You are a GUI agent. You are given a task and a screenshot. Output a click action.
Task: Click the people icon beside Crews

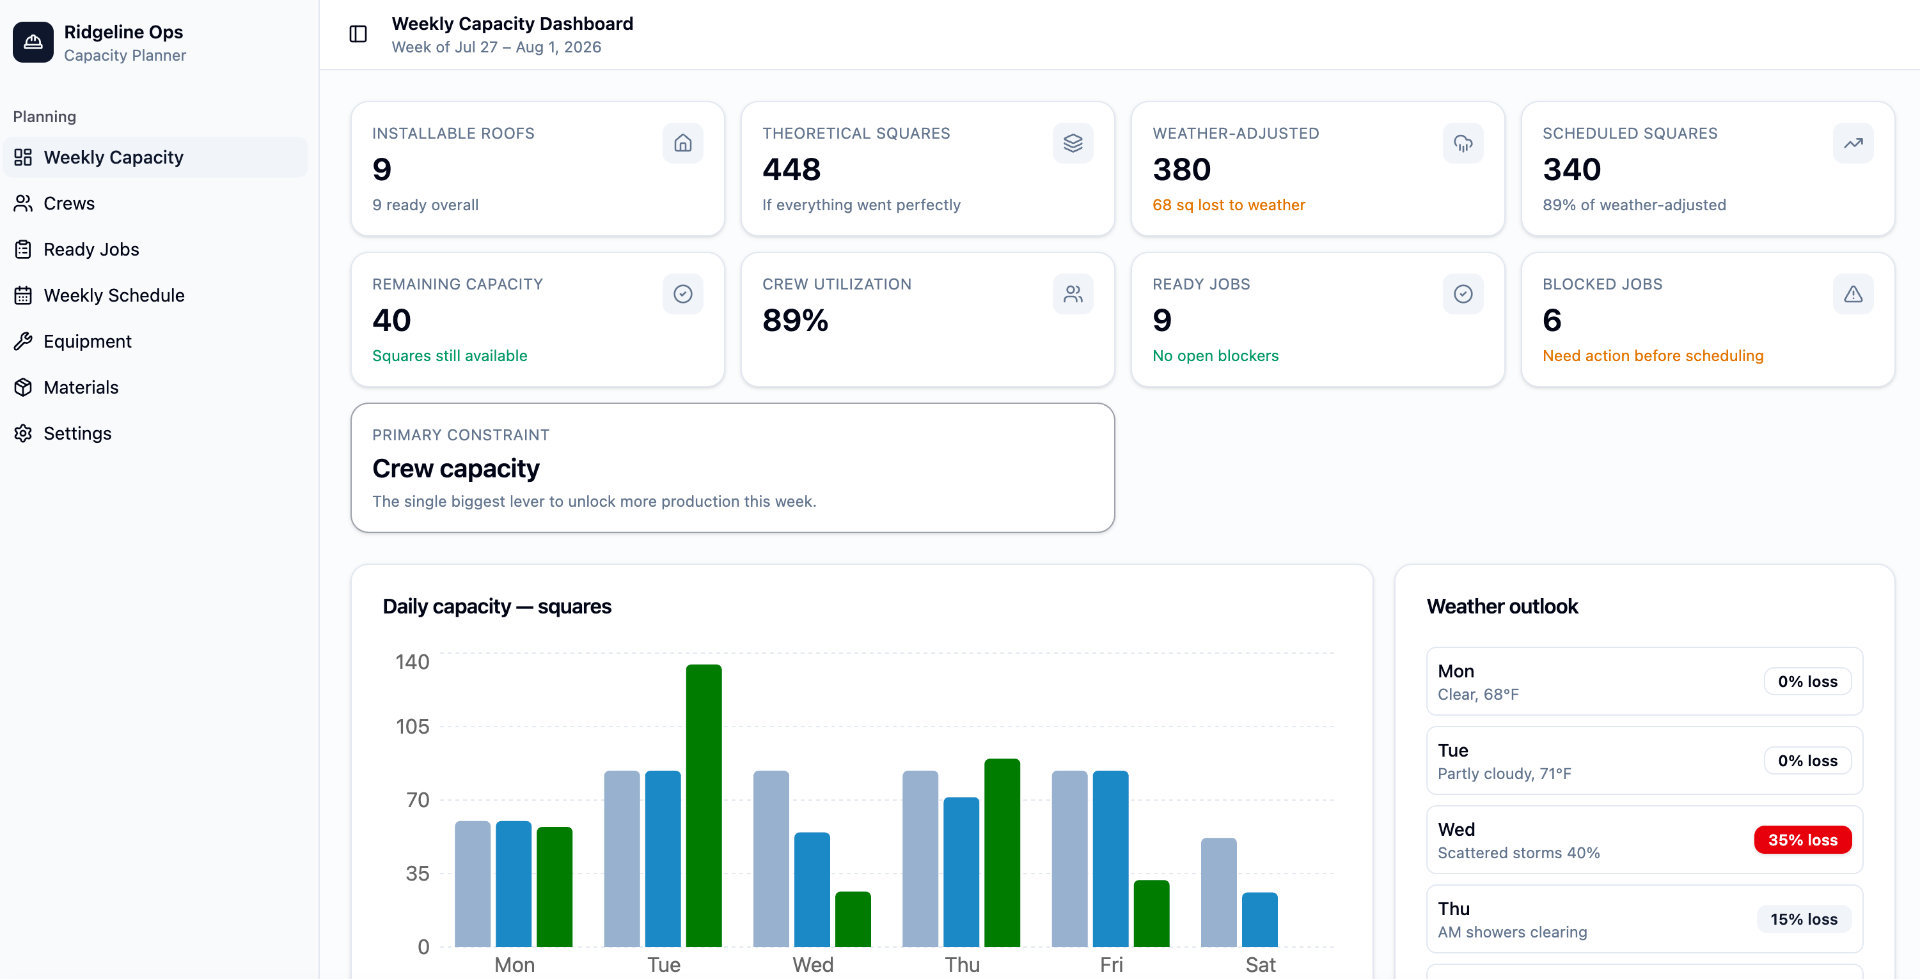[23, 203]
